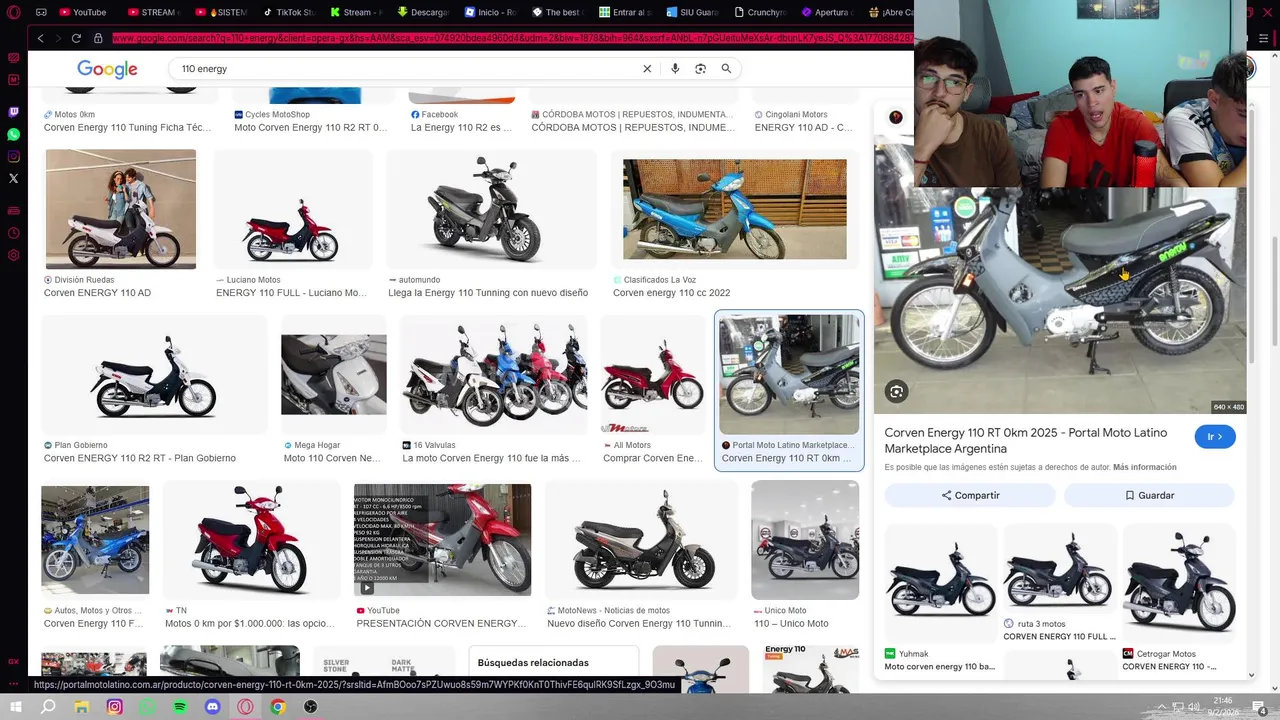Open Clasificados La Voz blue moto image
Image resolution: width=1280 pixels, height=720 pixels.
735,209
